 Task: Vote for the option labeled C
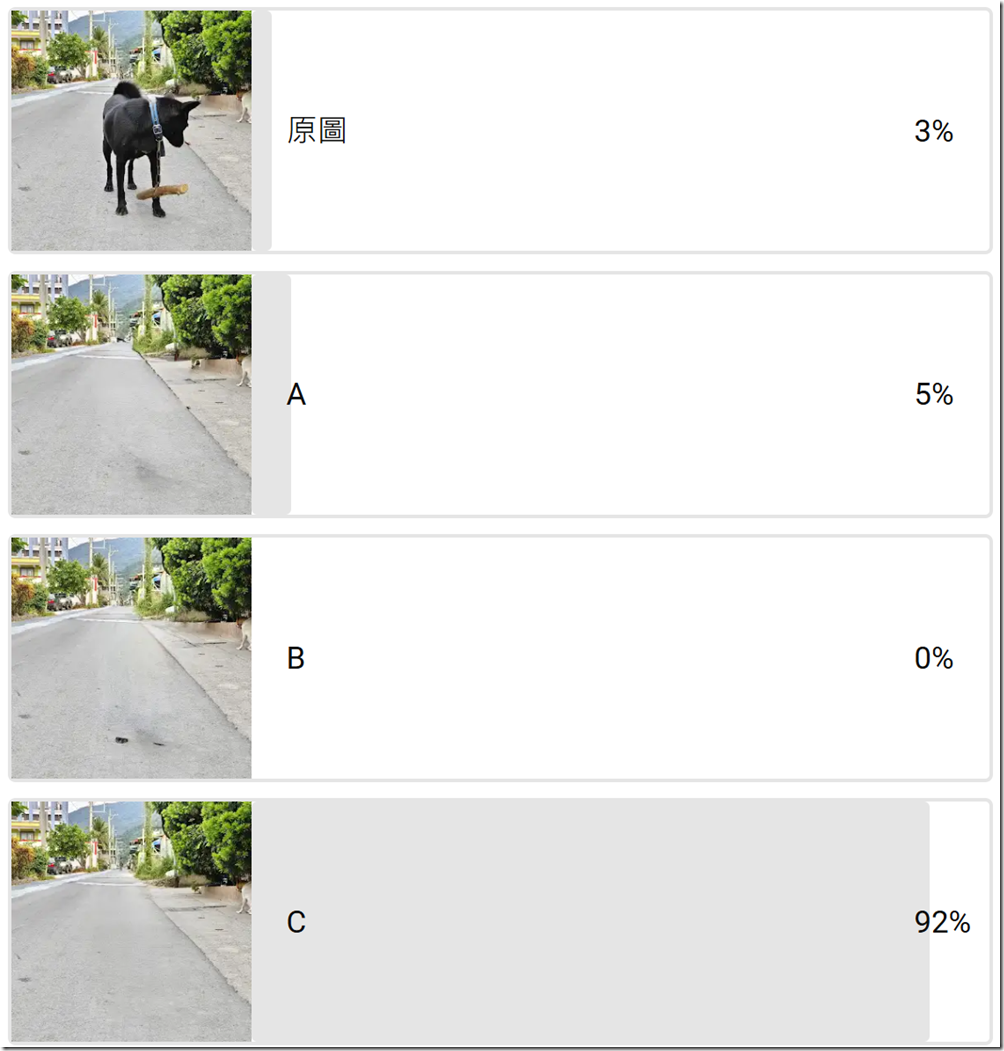(x=296, y=922)
